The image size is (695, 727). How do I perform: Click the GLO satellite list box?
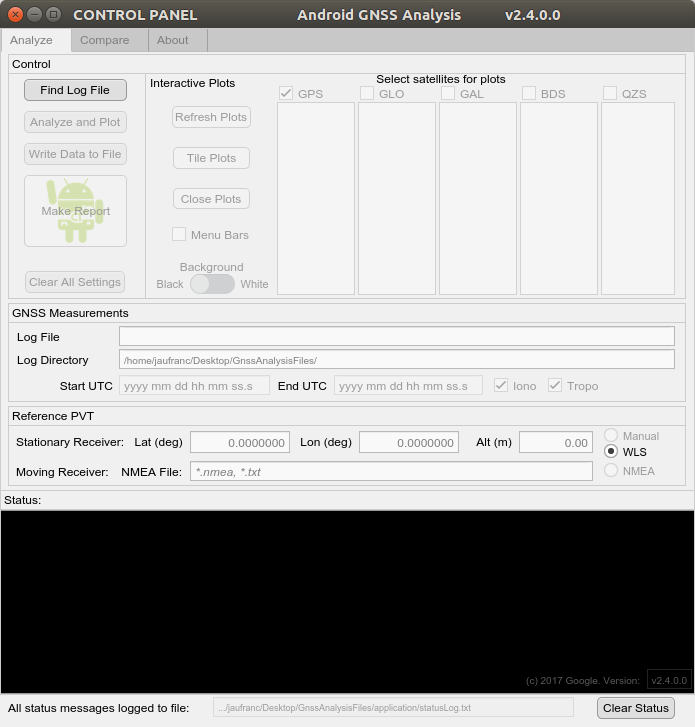(397, 198)
